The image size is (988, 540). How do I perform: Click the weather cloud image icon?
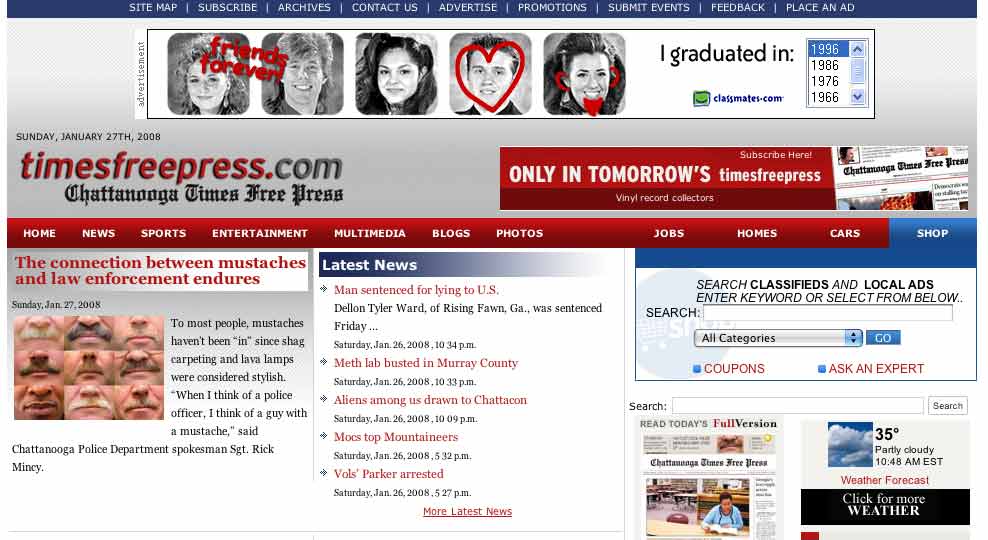tap(850, 444)
